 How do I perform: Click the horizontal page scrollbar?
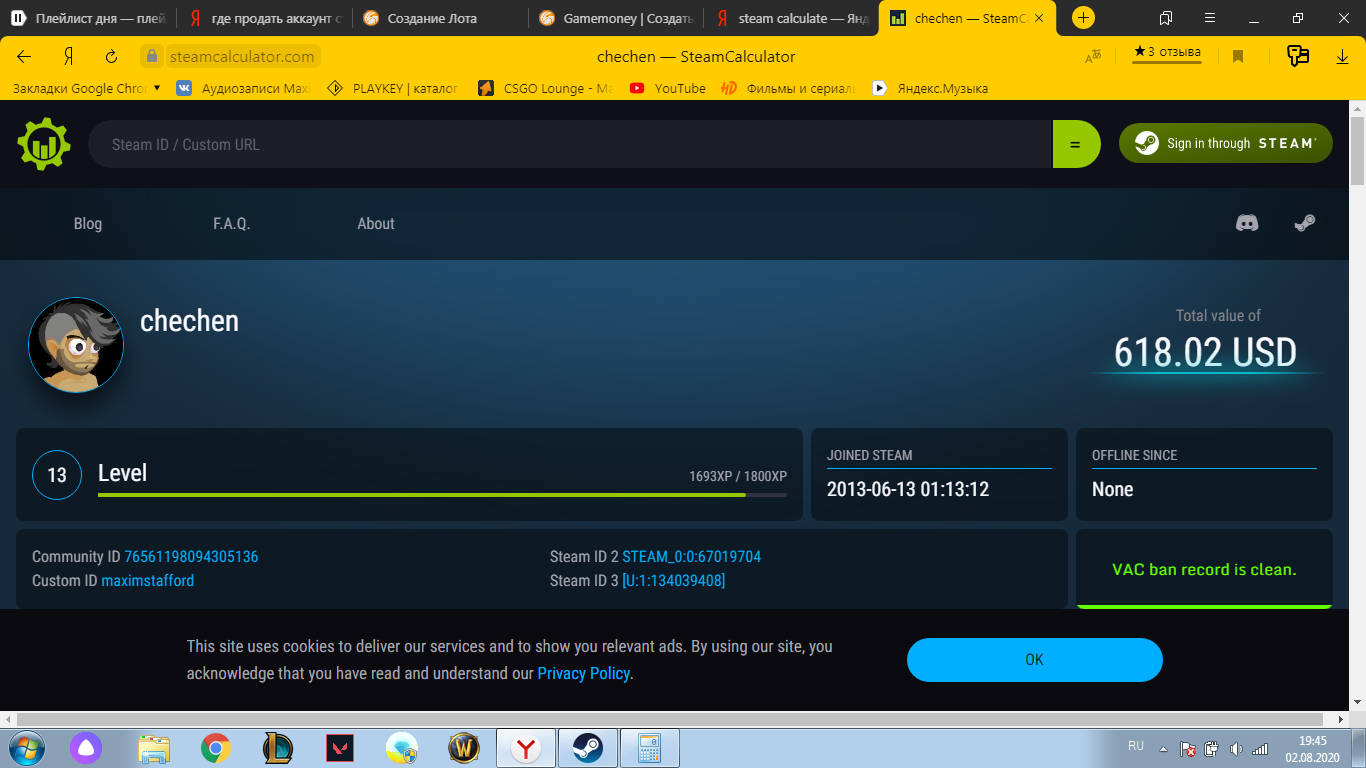[x=675, y=719]
